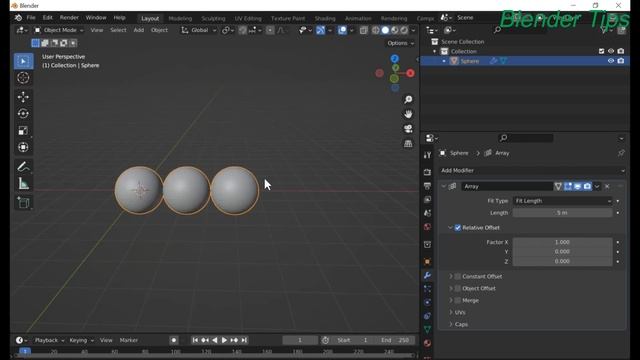Click the zoom viewport magnifier icon
The image size is (640, 360).
[x=408, y=100]
